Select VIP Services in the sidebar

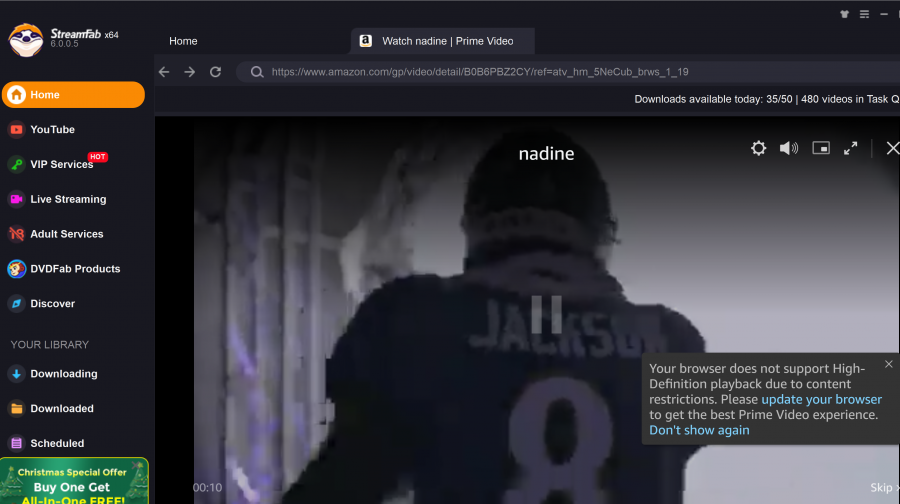point(61,164)
